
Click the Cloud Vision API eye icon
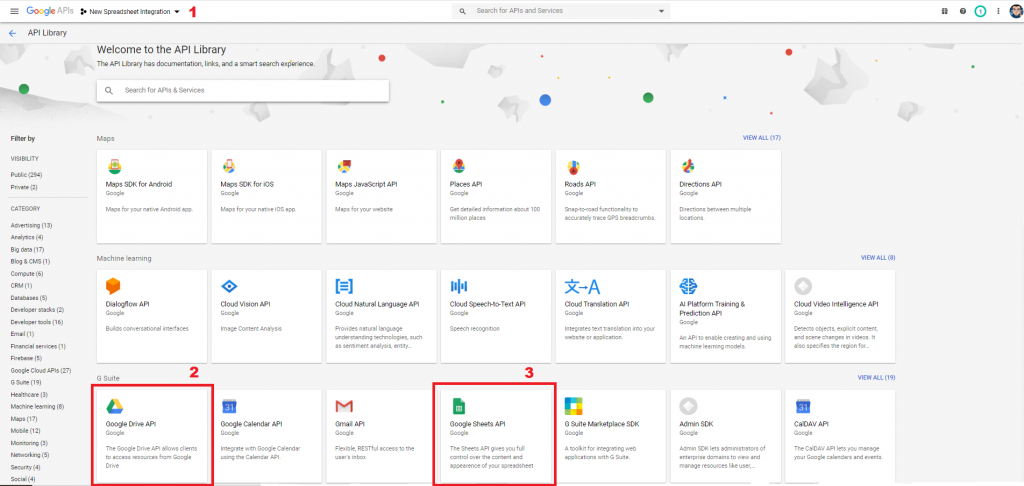tap(229, 286)
